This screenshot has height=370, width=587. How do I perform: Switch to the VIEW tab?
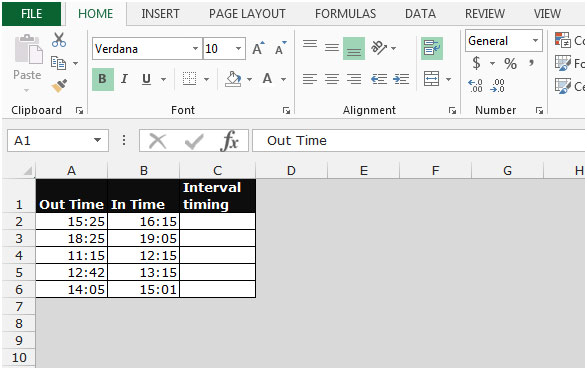click(x=547, y=14)
